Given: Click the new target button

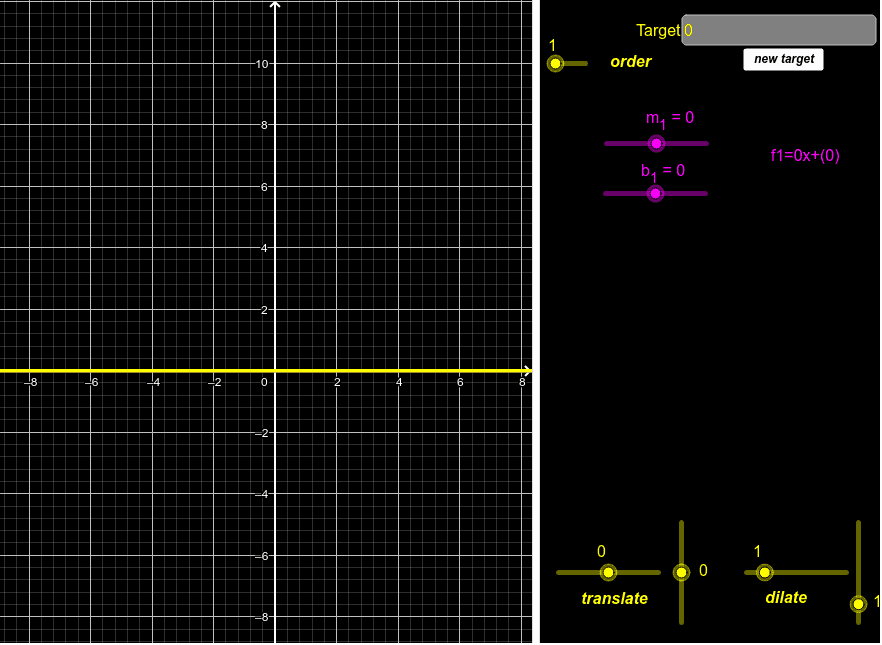Looking at the screenshot, I should (x=783, y=59).
